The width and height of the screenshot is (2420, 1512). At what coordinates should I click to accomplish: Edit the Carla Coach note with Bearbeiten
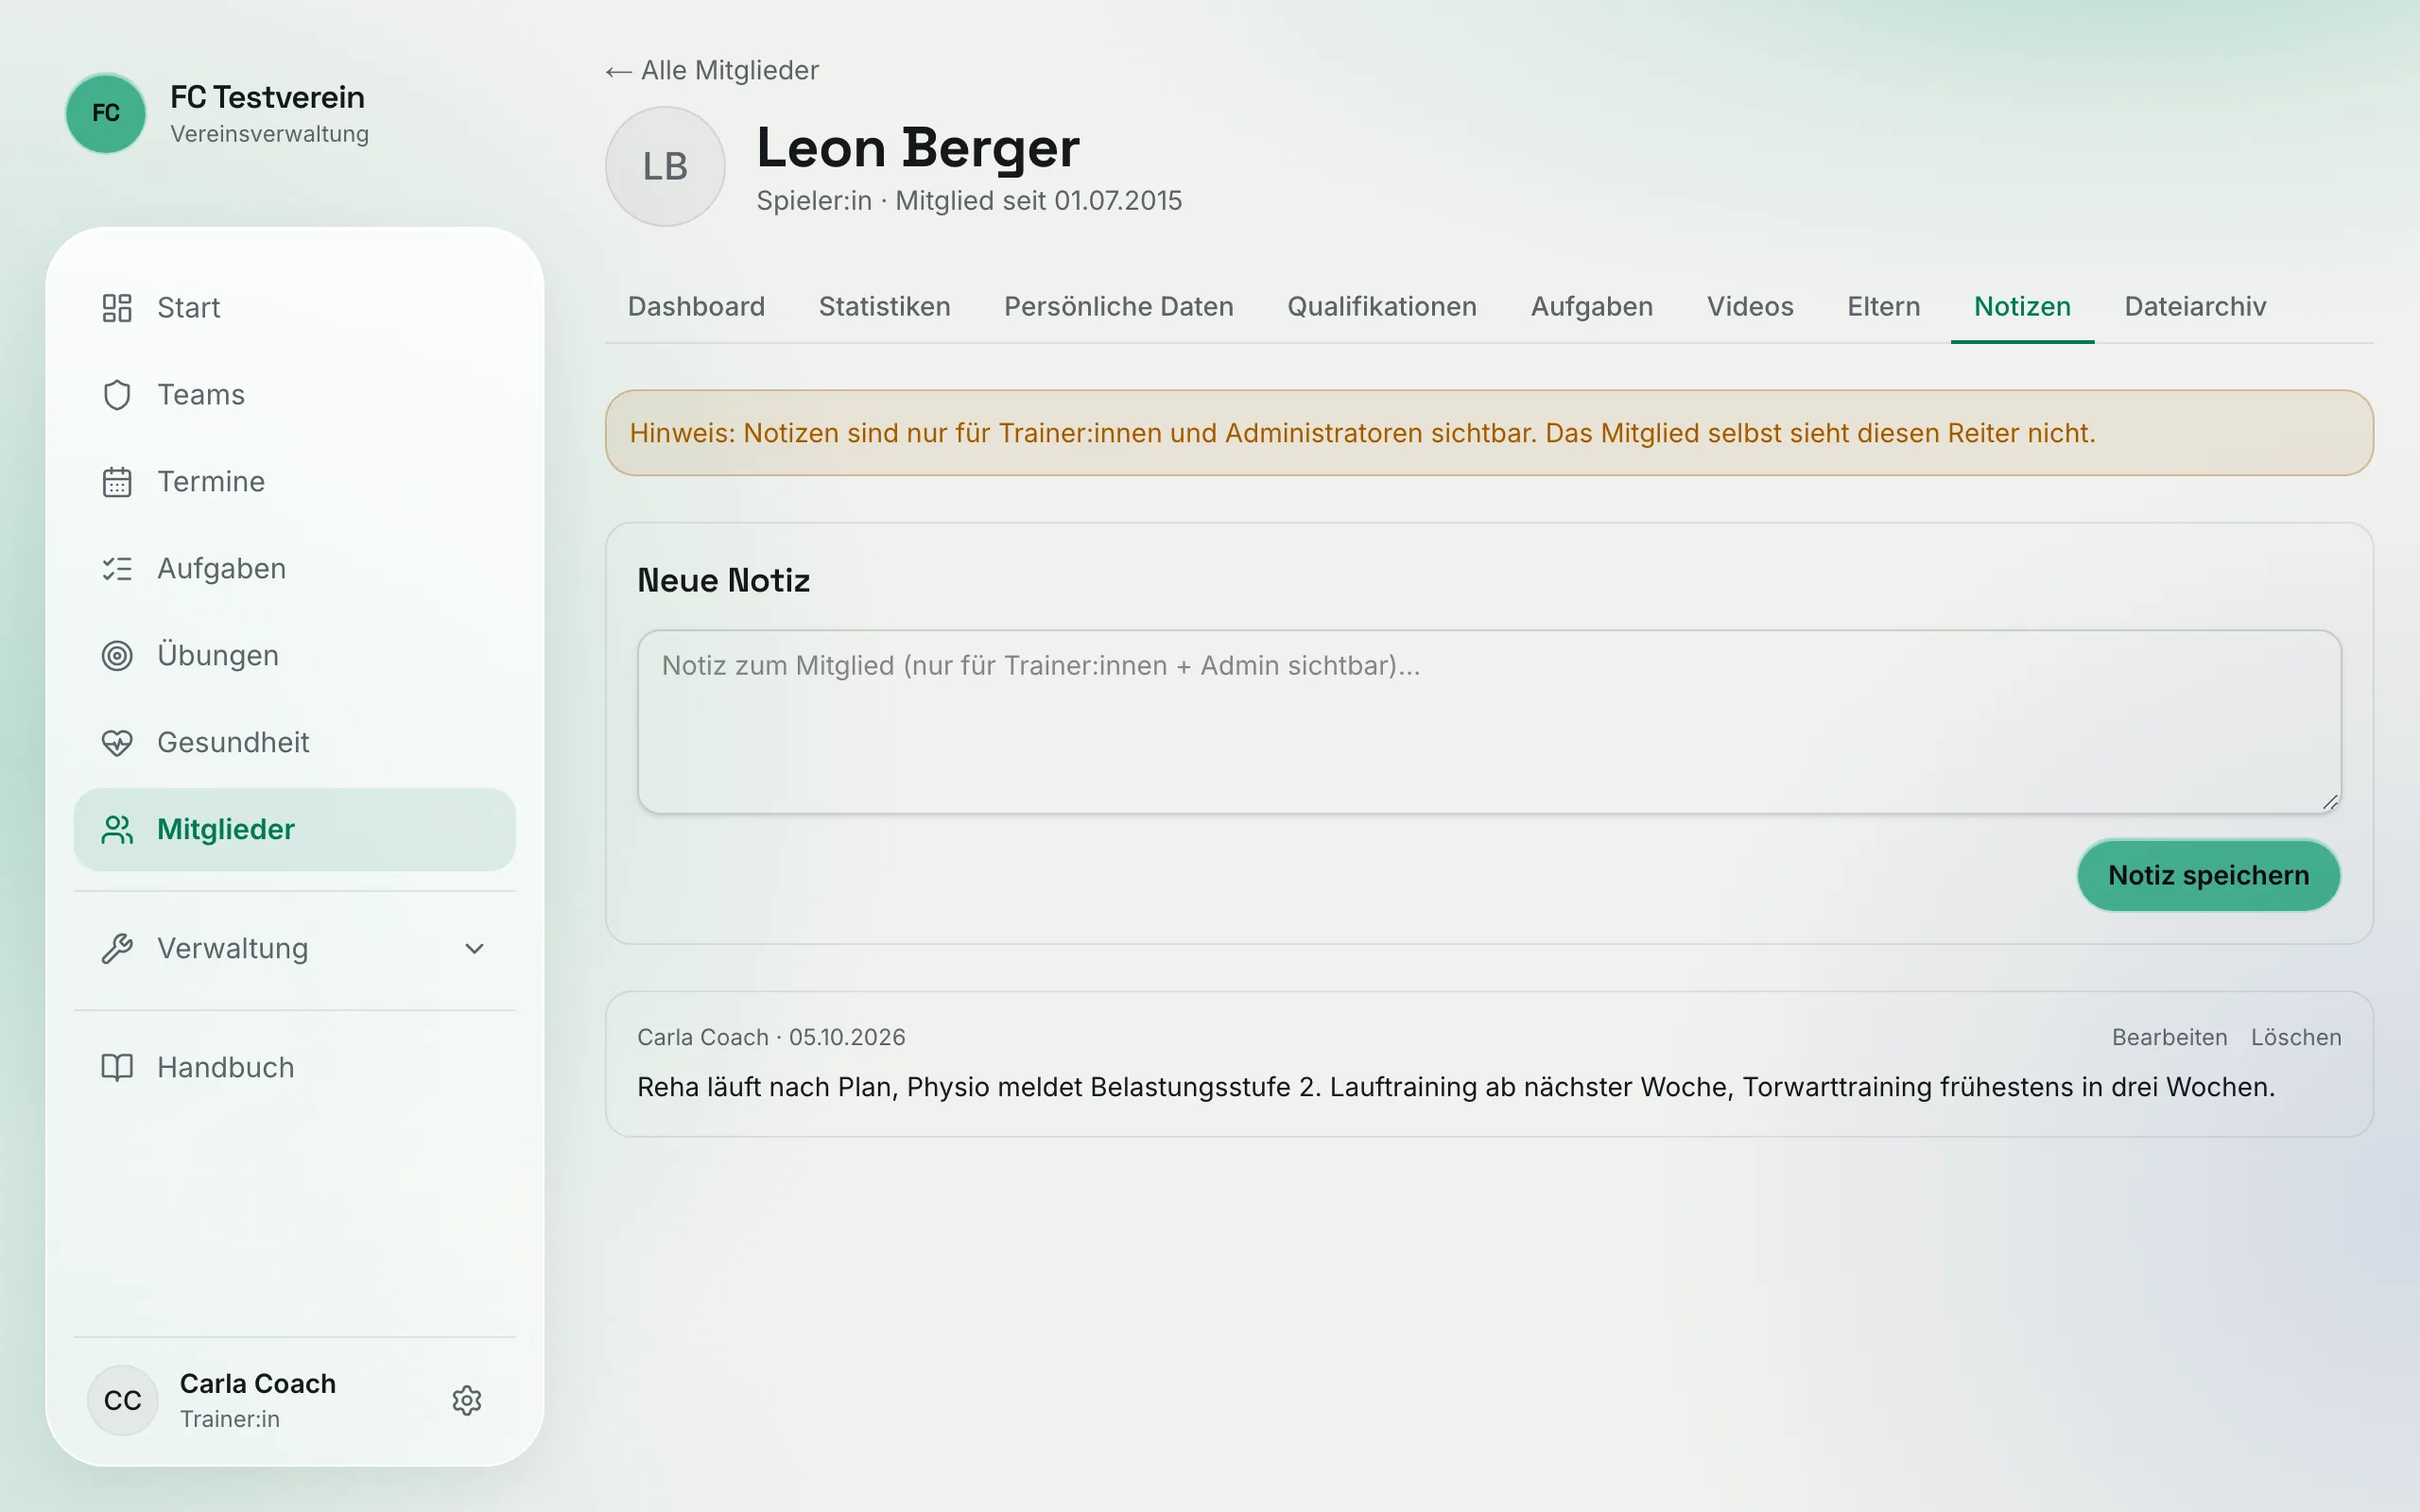coord(2169,1037)
